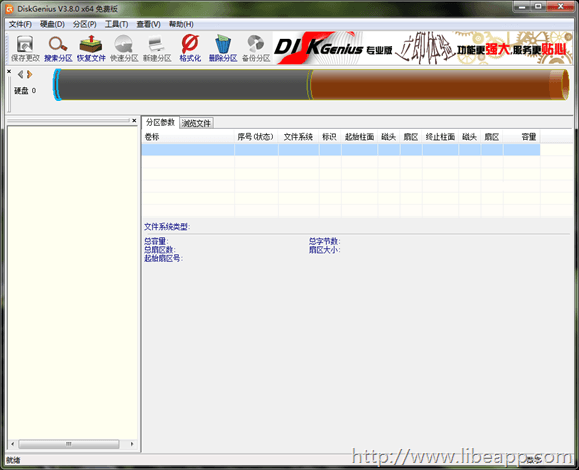Click the 标识 column header
Viewport: 579px width, 470px height.
click(x=330, y=137)
